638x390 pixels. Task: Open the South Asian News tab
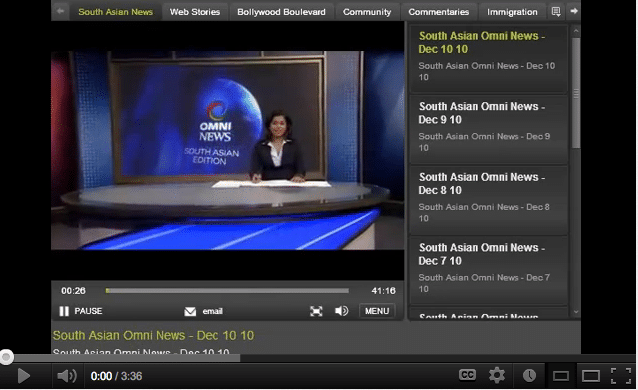coord(116,12)
